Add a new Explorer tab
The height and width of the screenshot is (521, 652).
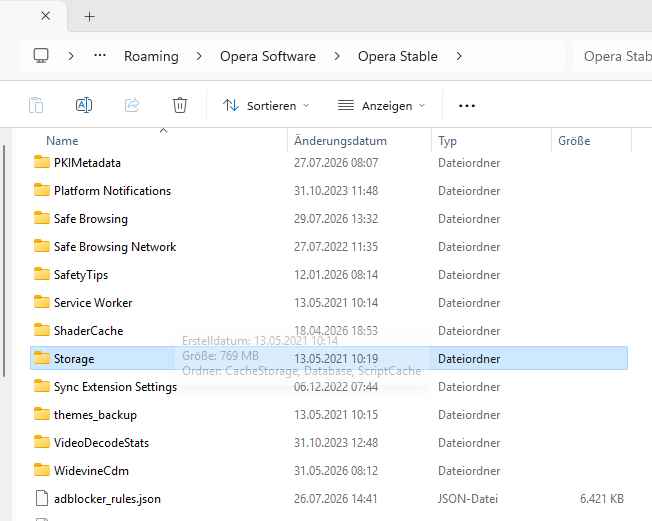89,17
